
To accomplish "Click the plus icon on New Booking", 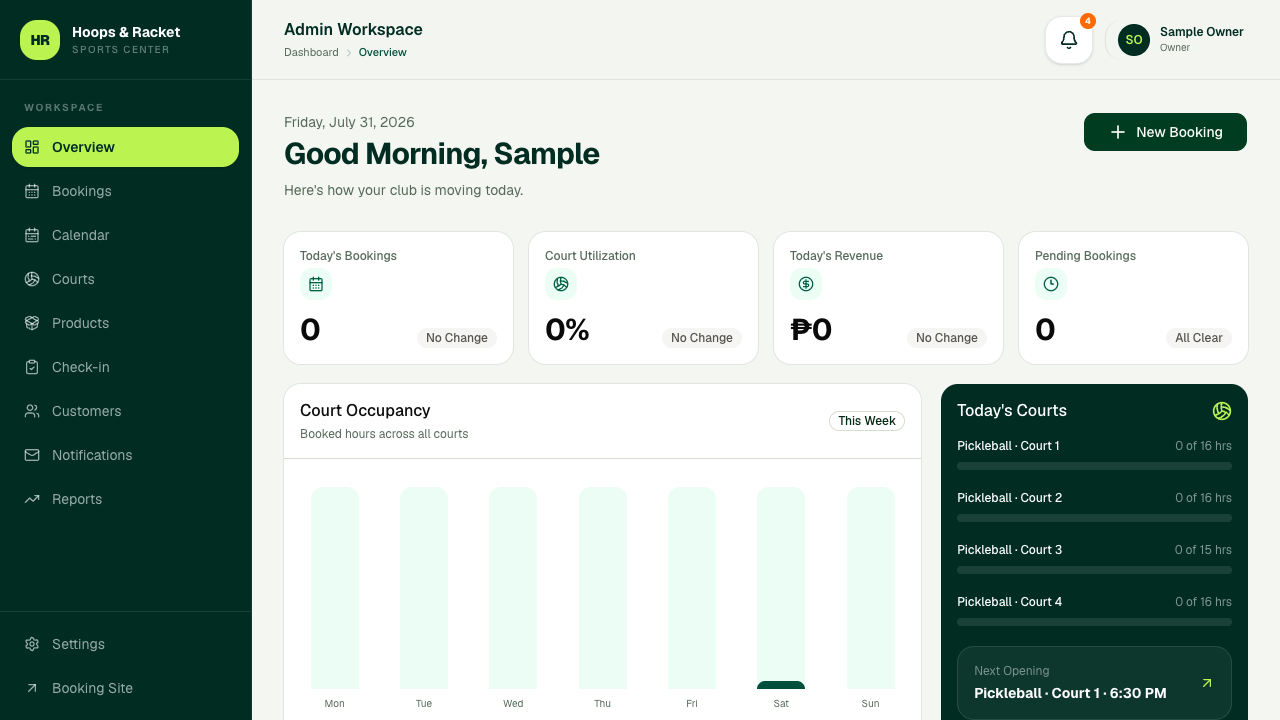I will pyautogui.click(x=1118, y=132).
